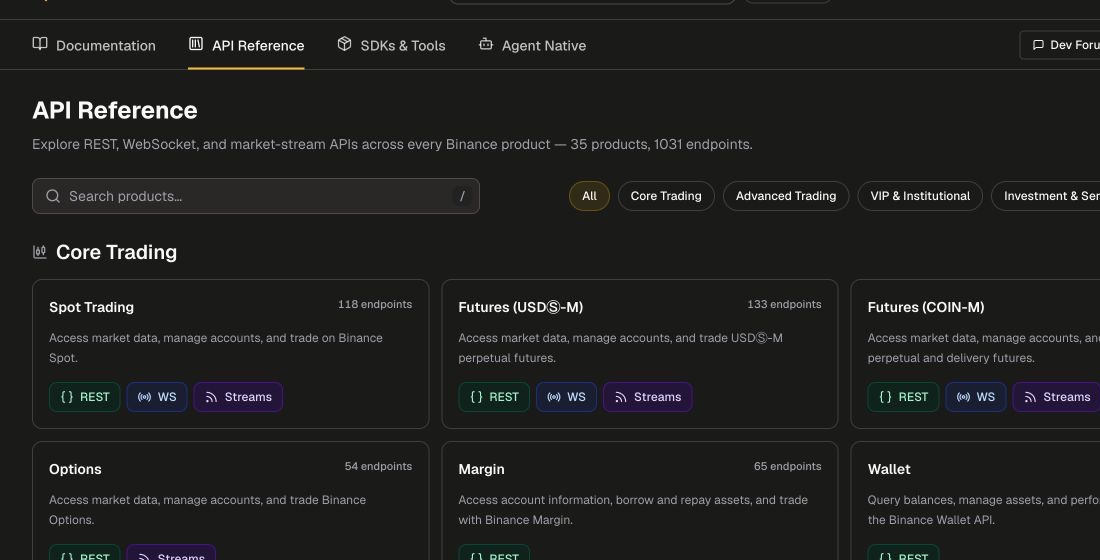1100x560 pixels.
Task: Click the Futures USDⓈ-M Streams feed icon
Action: [x=621, y=397]
